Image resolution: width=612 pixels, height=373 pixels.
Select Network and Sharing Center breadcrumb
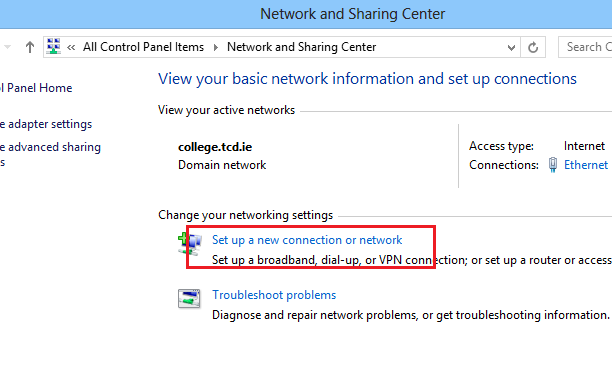(x=301, y=47)
